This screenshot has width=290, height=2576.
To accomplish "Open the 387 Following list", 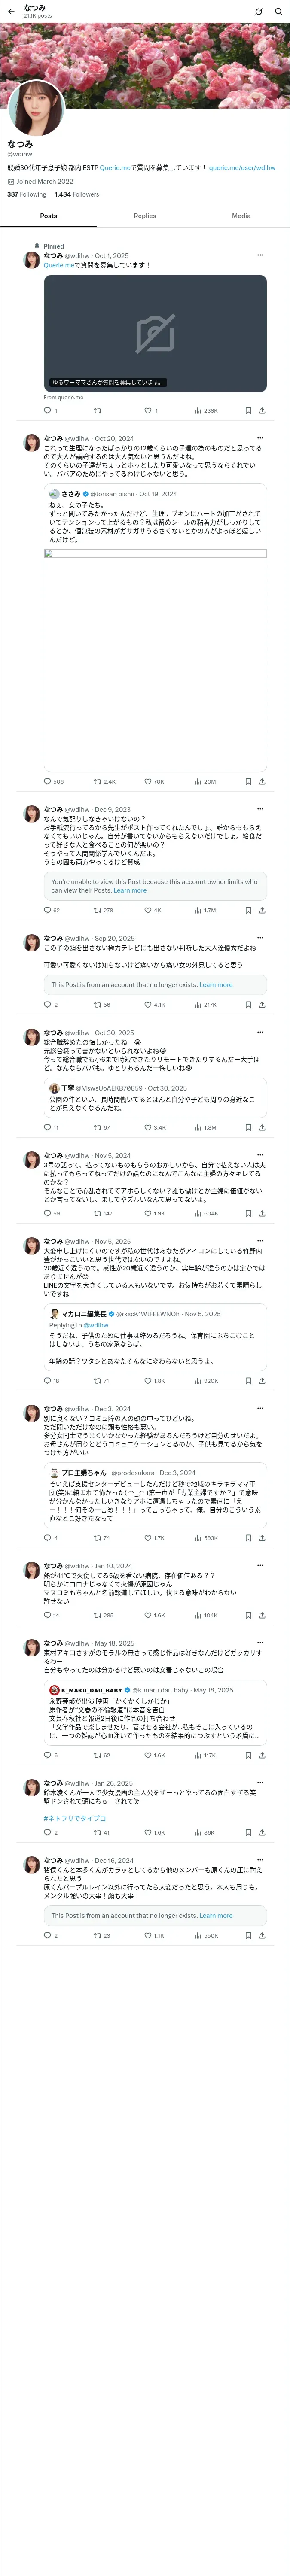I will [27, 195].
